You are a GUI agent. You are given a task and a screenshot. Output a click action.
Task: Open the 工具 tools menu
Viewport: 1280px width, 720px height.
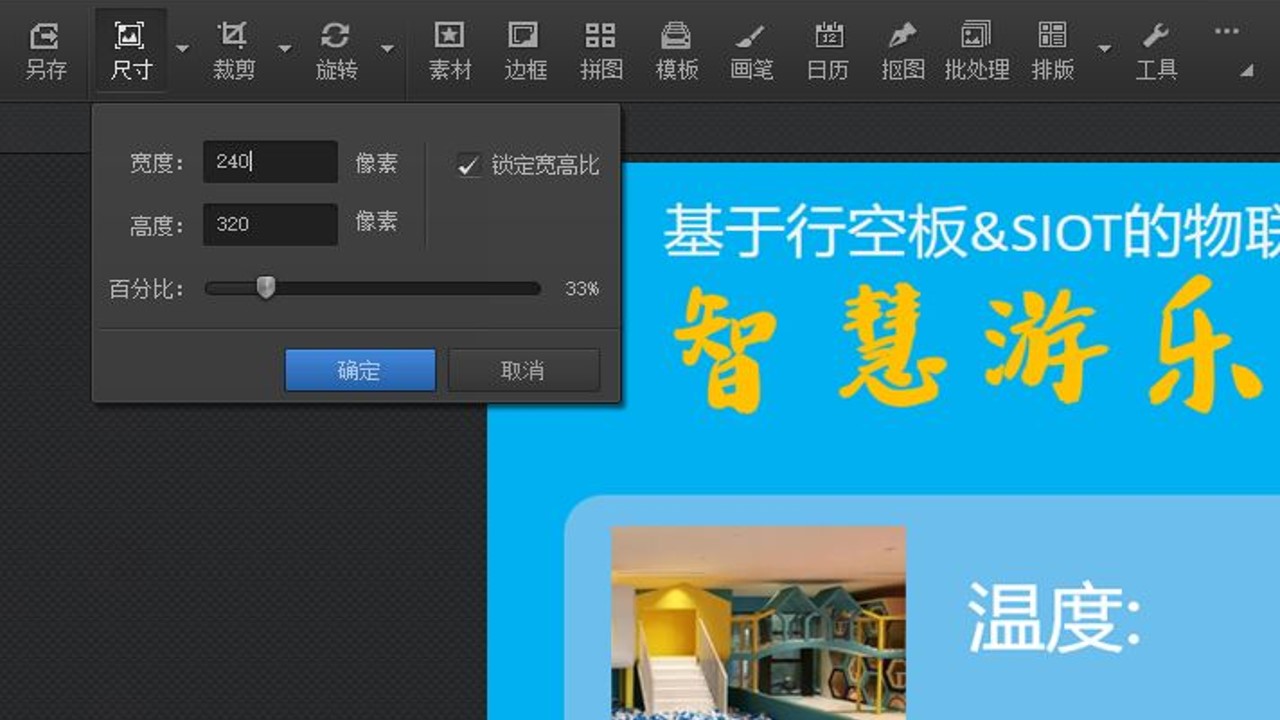1156,50
